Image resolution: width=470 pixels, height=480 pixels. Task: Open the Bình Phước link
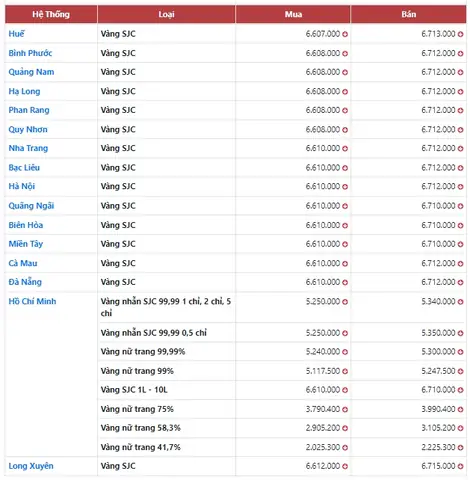pos(30,53)
